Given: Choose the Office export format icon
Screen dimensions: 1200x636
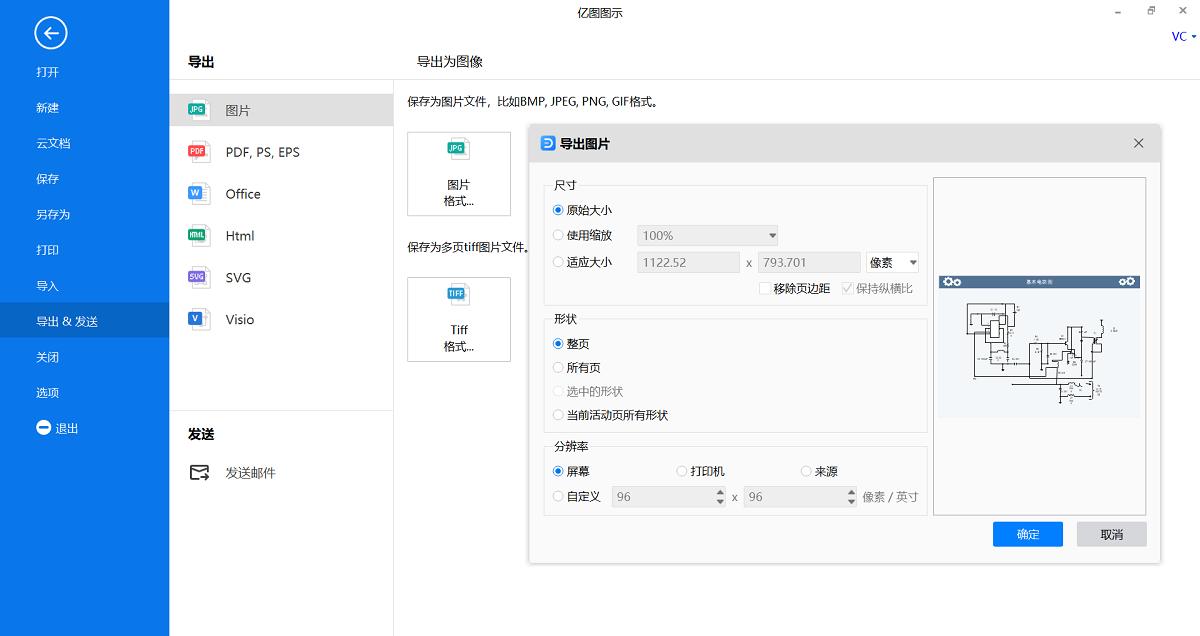Looking at the screenshot, I should [x=197, y=193].
